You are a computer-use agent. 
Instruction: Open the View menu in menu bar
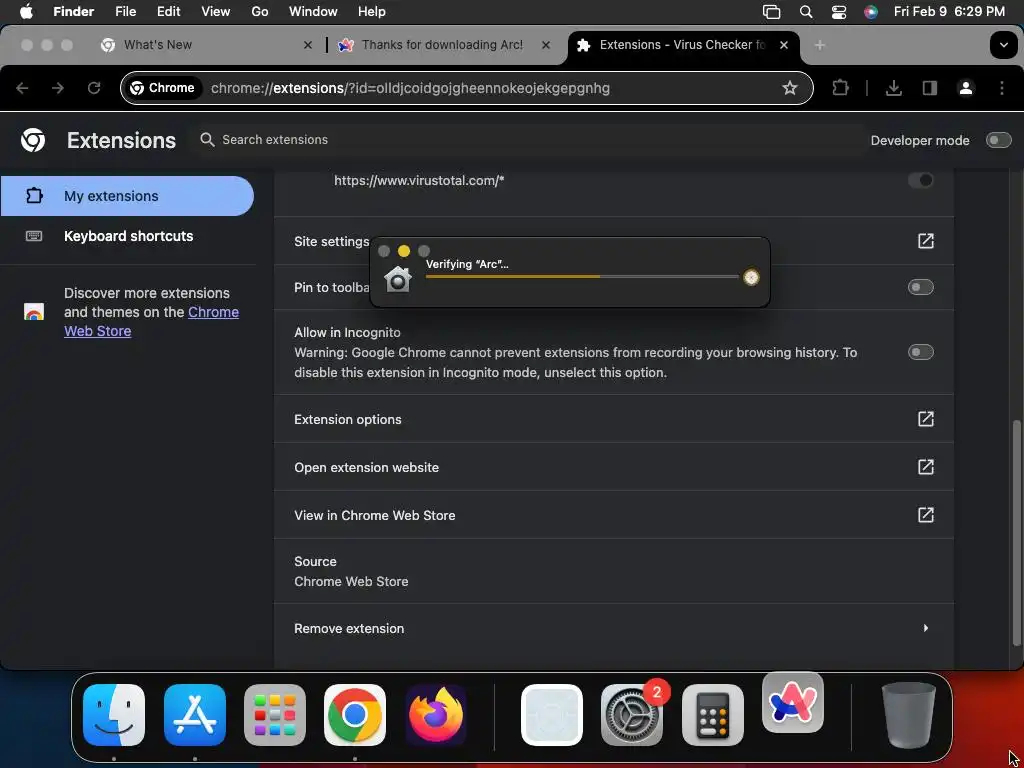point(216,12)
